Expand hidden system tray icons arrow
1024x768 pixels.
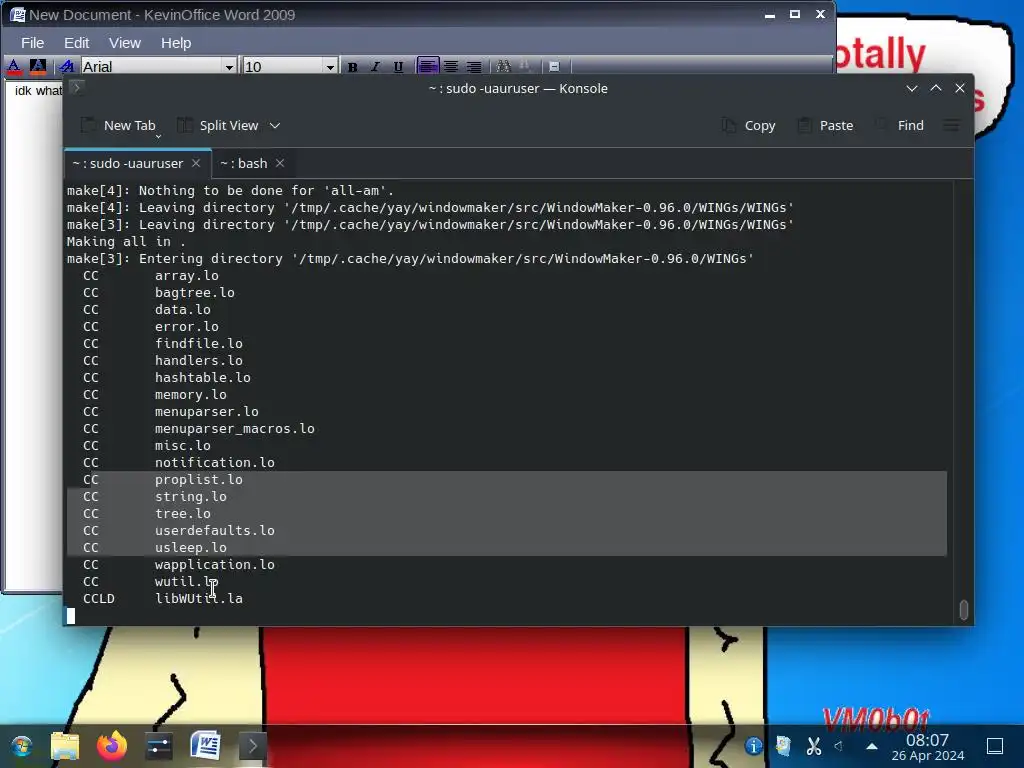click(872, 746)
